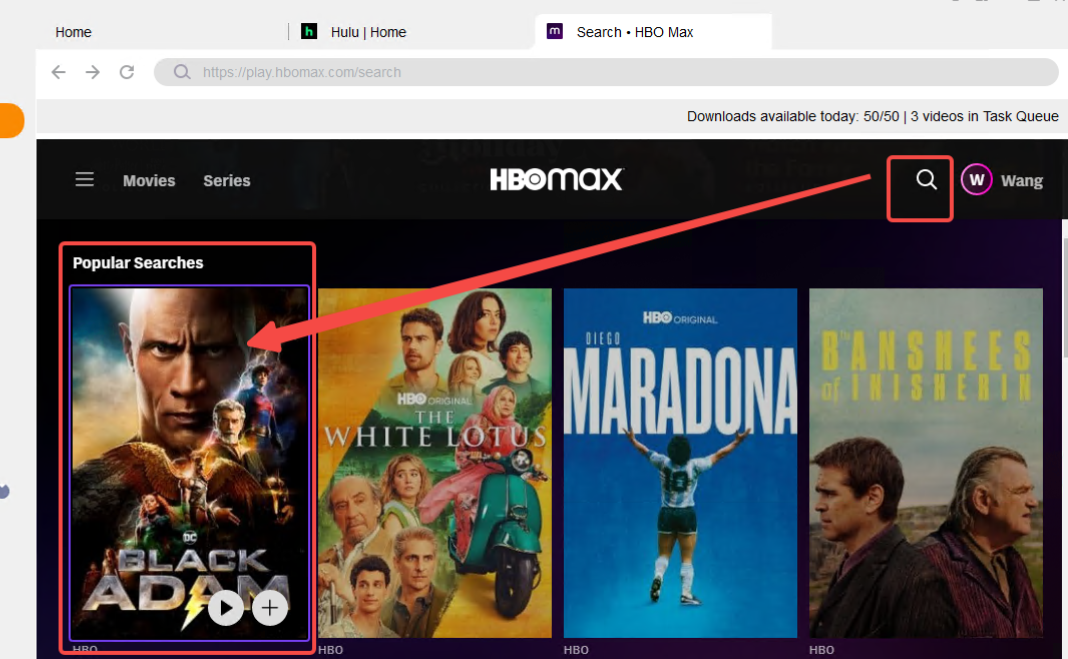
Task: Go back with the browser back arrow
Action: click(59, 72)
